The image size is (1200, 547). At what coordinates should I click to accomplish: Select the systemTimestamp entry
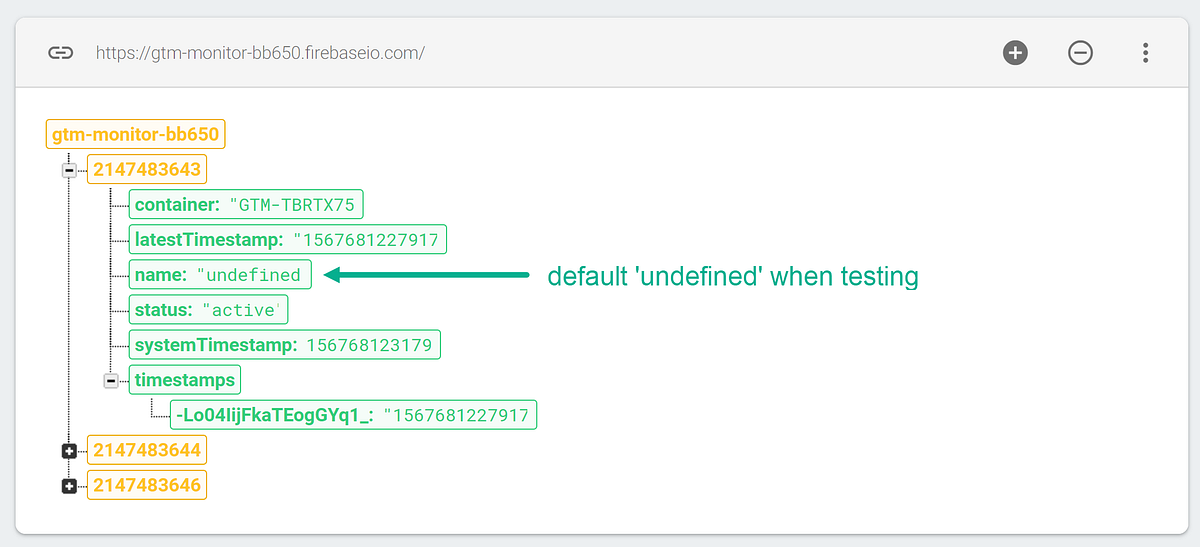click(x=285, y=345)
